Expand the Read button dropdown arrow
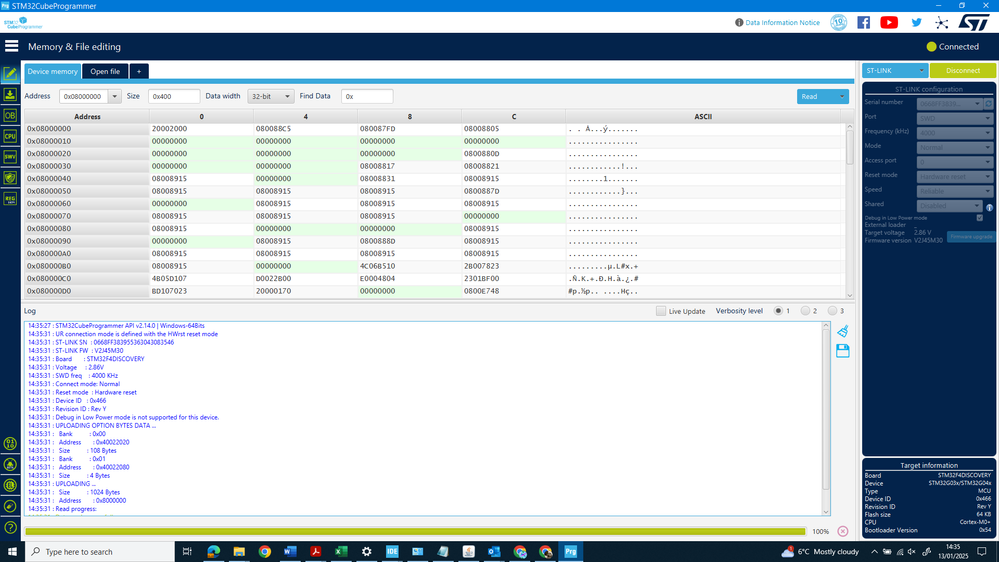 tap(842, 97)
